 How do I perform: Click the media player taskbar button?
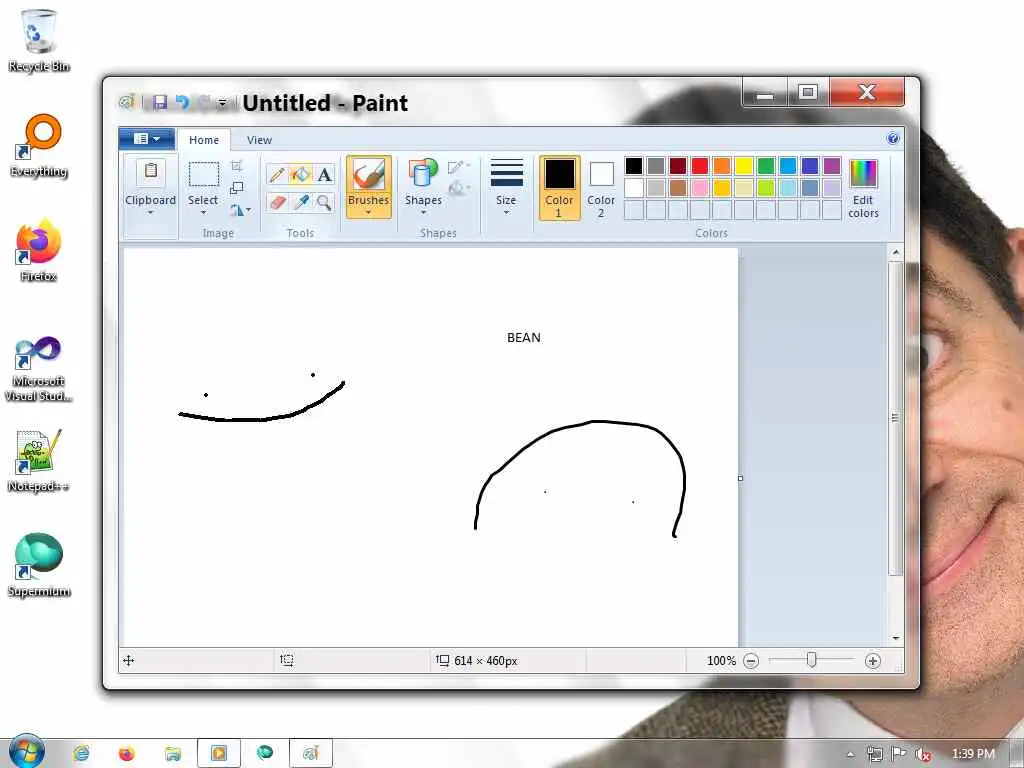tap(219, 753)
